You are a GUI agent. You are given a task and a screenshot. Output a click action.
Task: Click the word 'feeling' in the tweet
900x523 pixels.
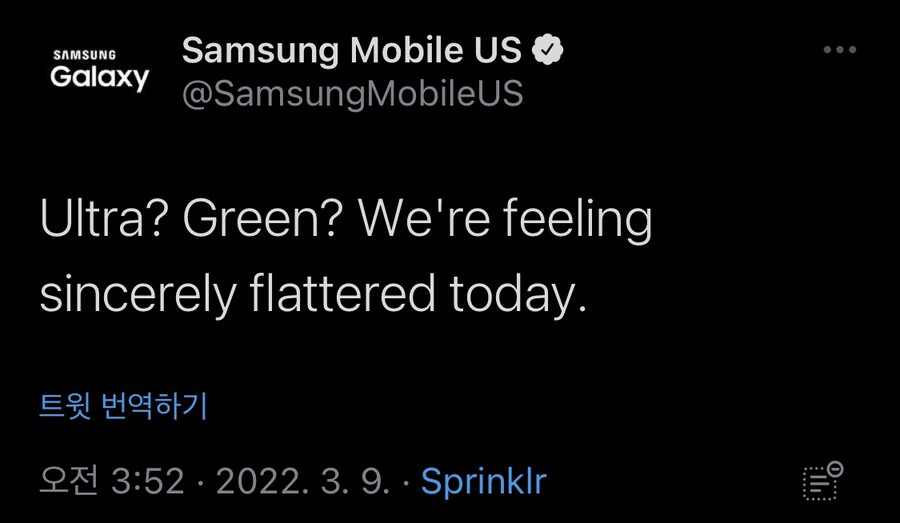point(578,221)
